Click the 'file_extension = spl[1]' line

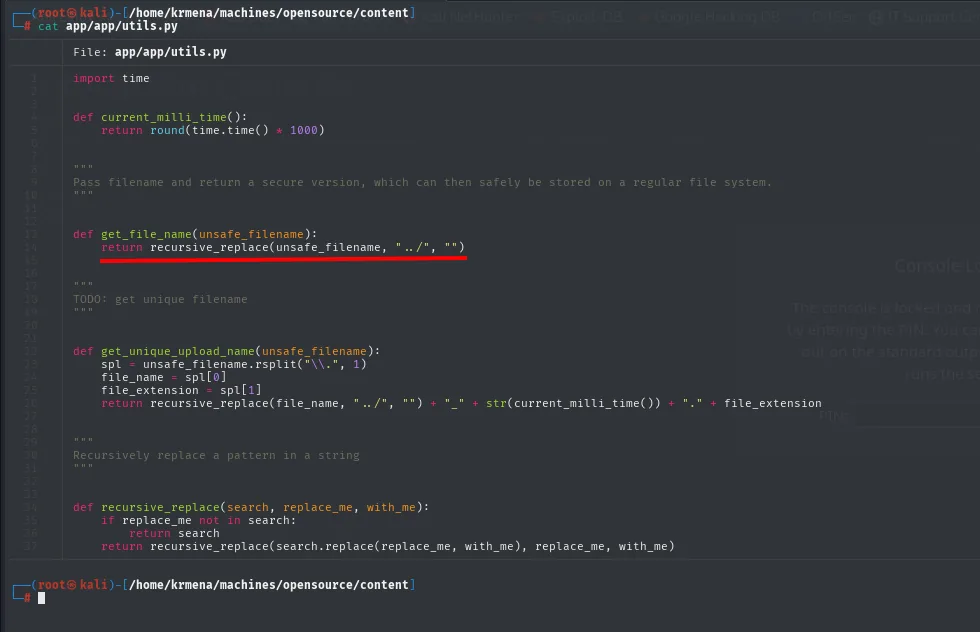click(x=181, y=390)
